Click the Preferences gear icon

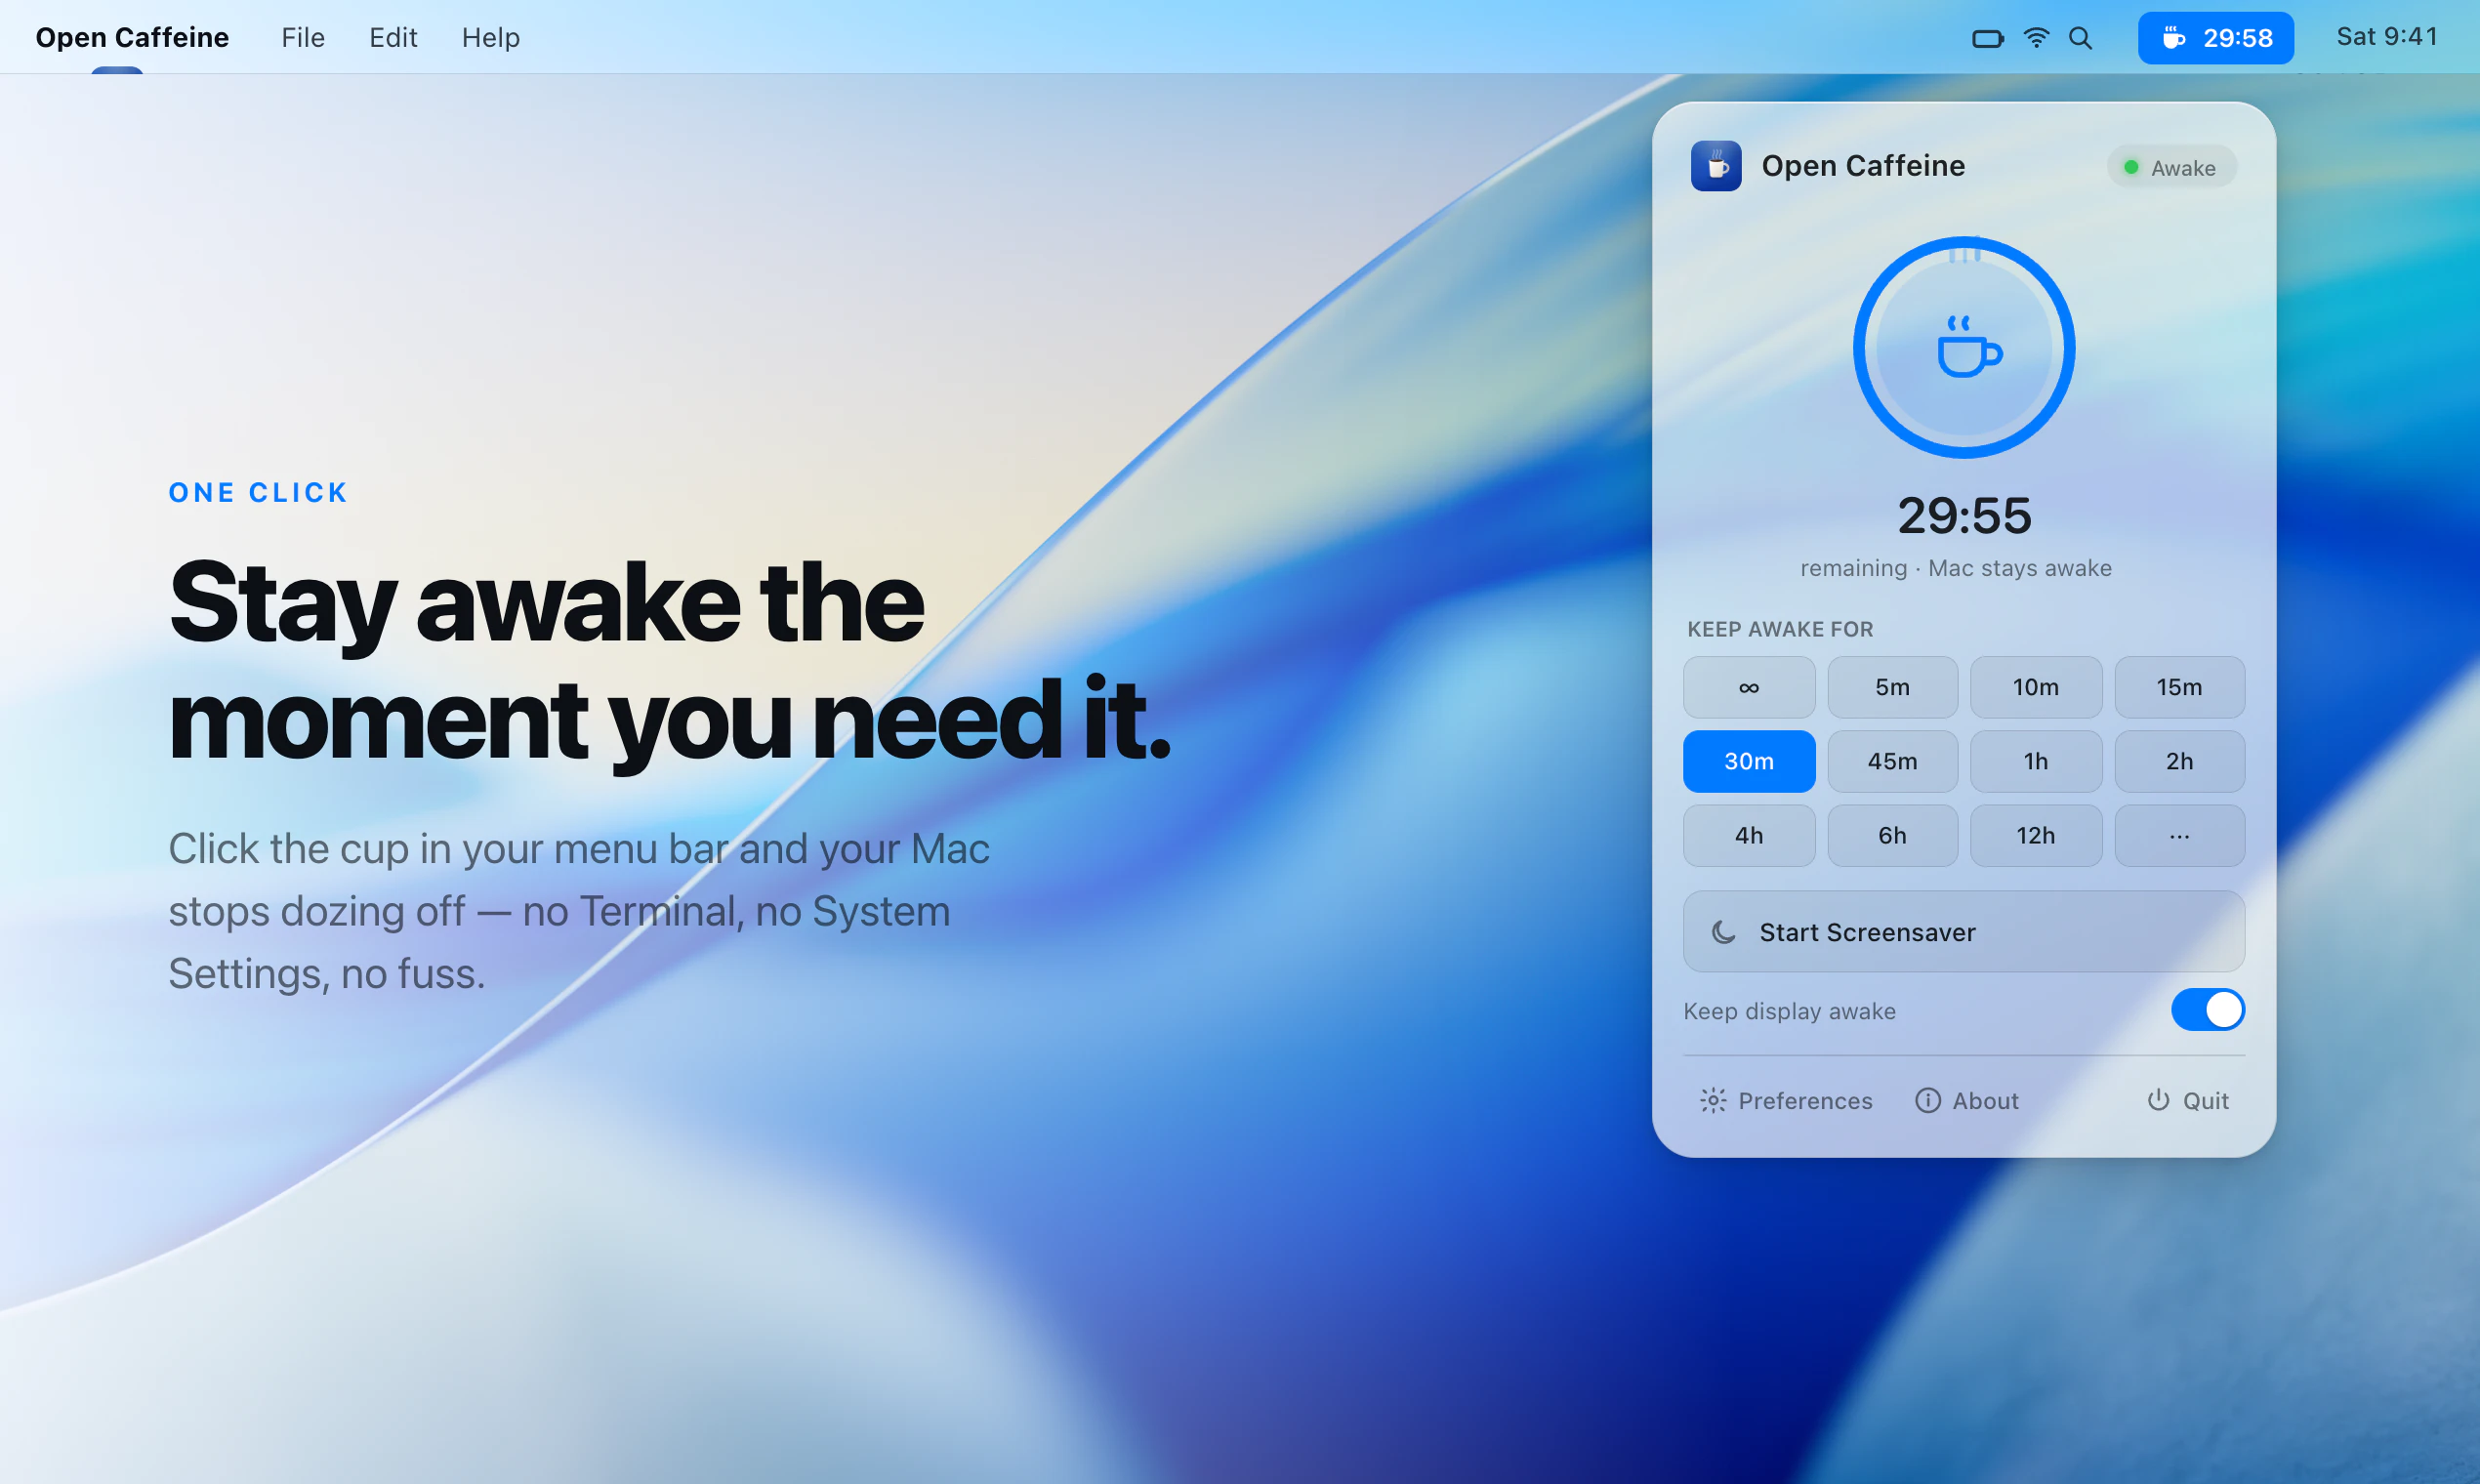pos(1713,1101)
